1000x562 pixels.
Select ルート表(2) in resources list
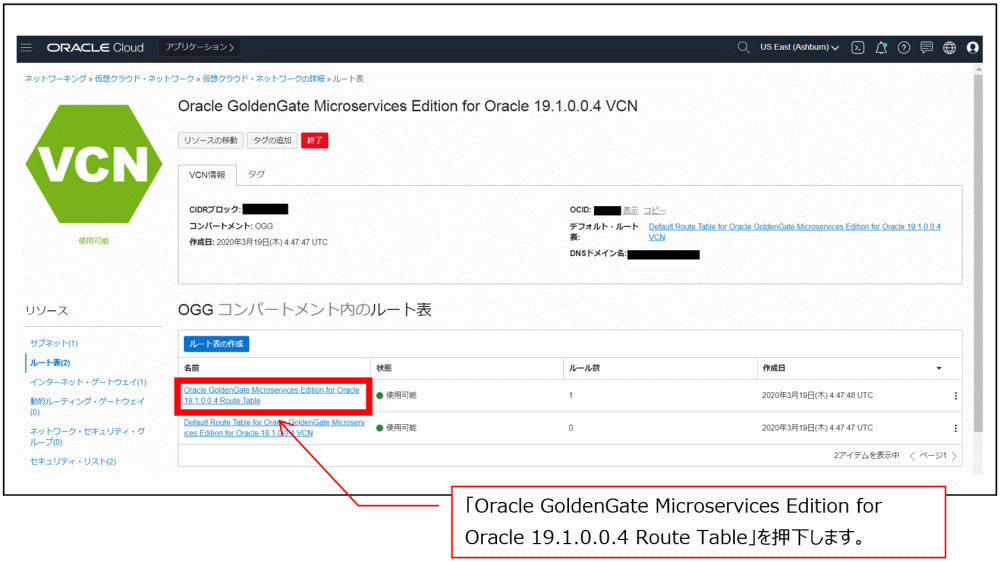coord(50,362)
